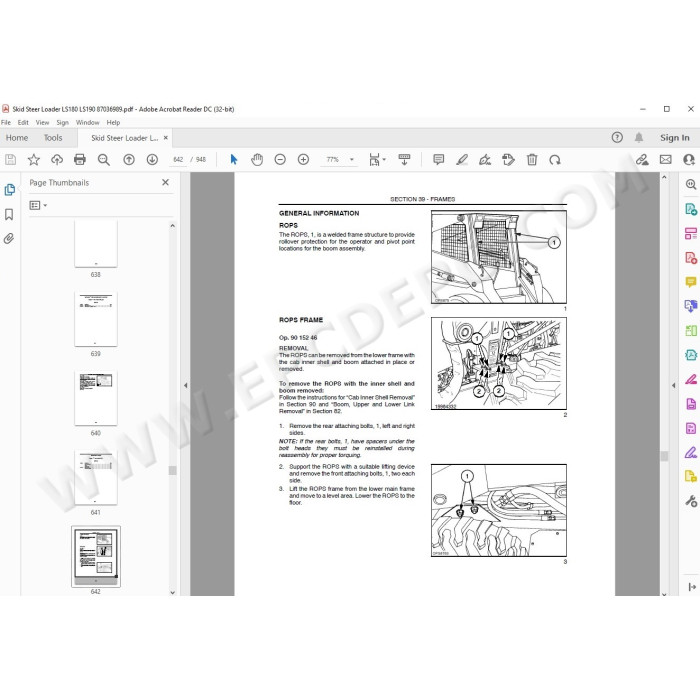Open File menu

tap(6, 122)
